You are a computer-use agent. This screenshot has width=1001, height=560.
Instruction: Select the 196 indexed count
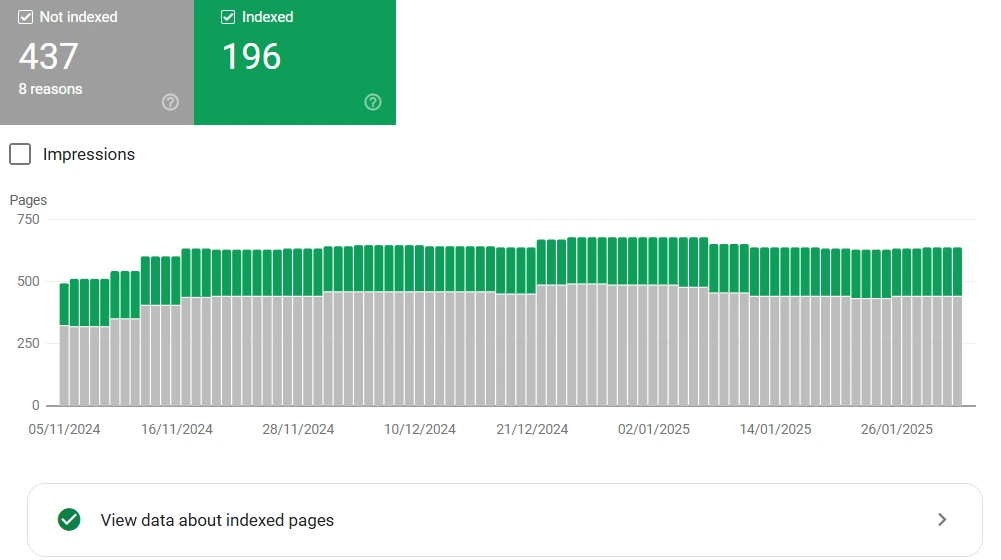pos(252,56)
